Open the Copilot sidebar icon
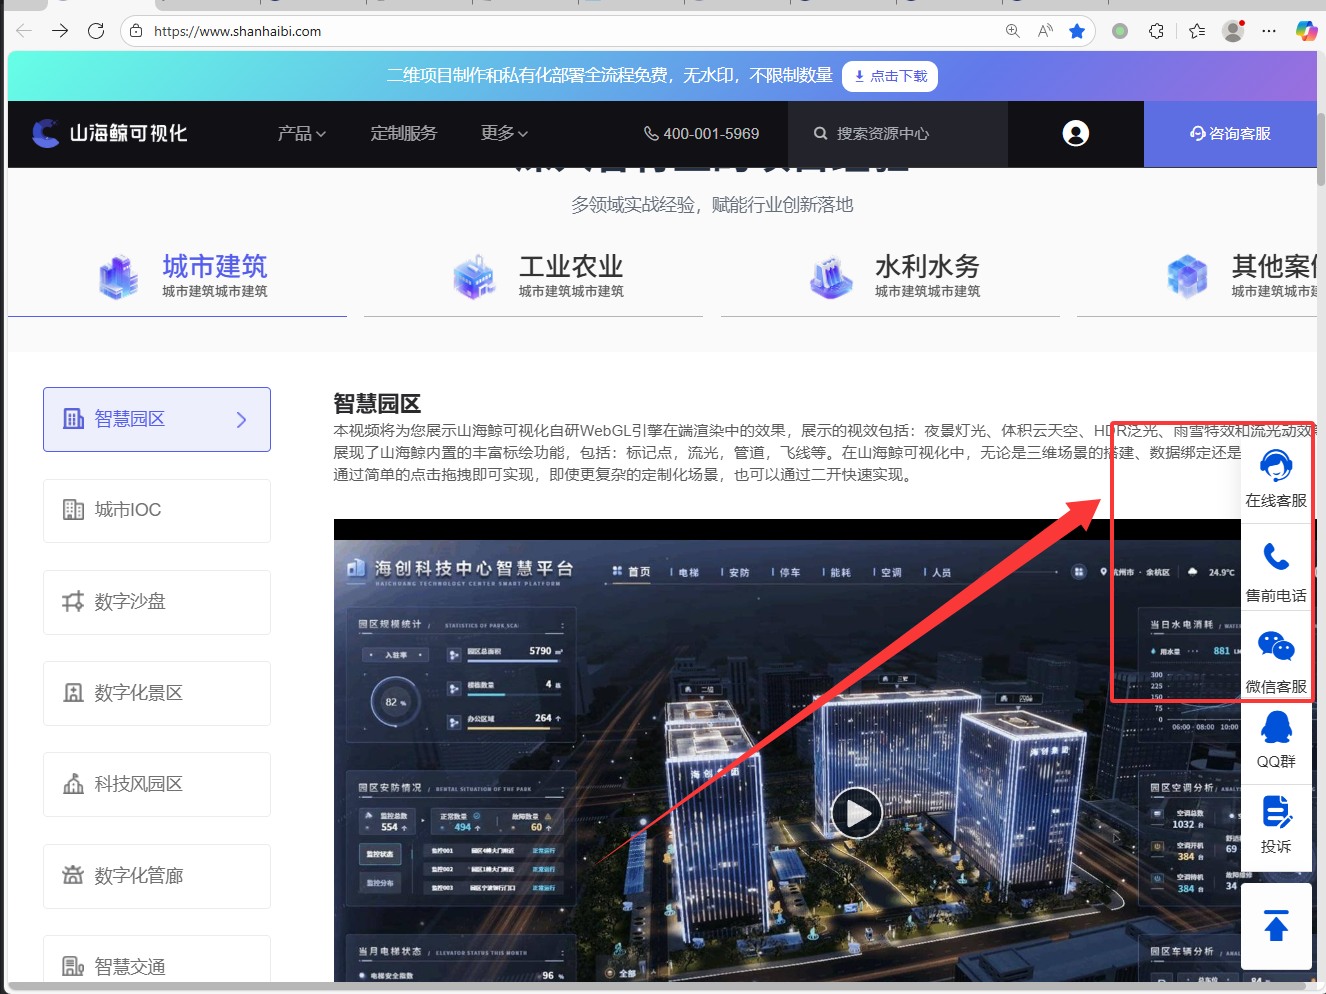 click(x=1306, y=31)
